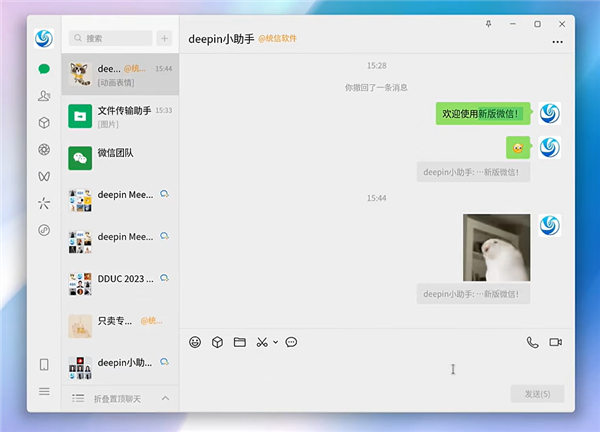
Task: Open the phone icon in sidebar
Action: pos(44,365)
